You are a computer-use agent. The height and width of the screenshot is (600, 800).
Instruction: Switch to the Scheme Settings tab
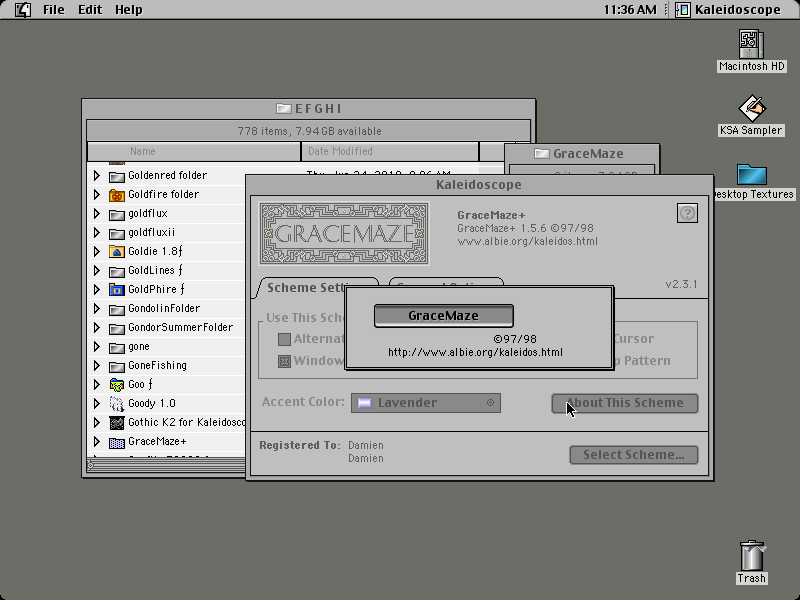pos(306,288)
